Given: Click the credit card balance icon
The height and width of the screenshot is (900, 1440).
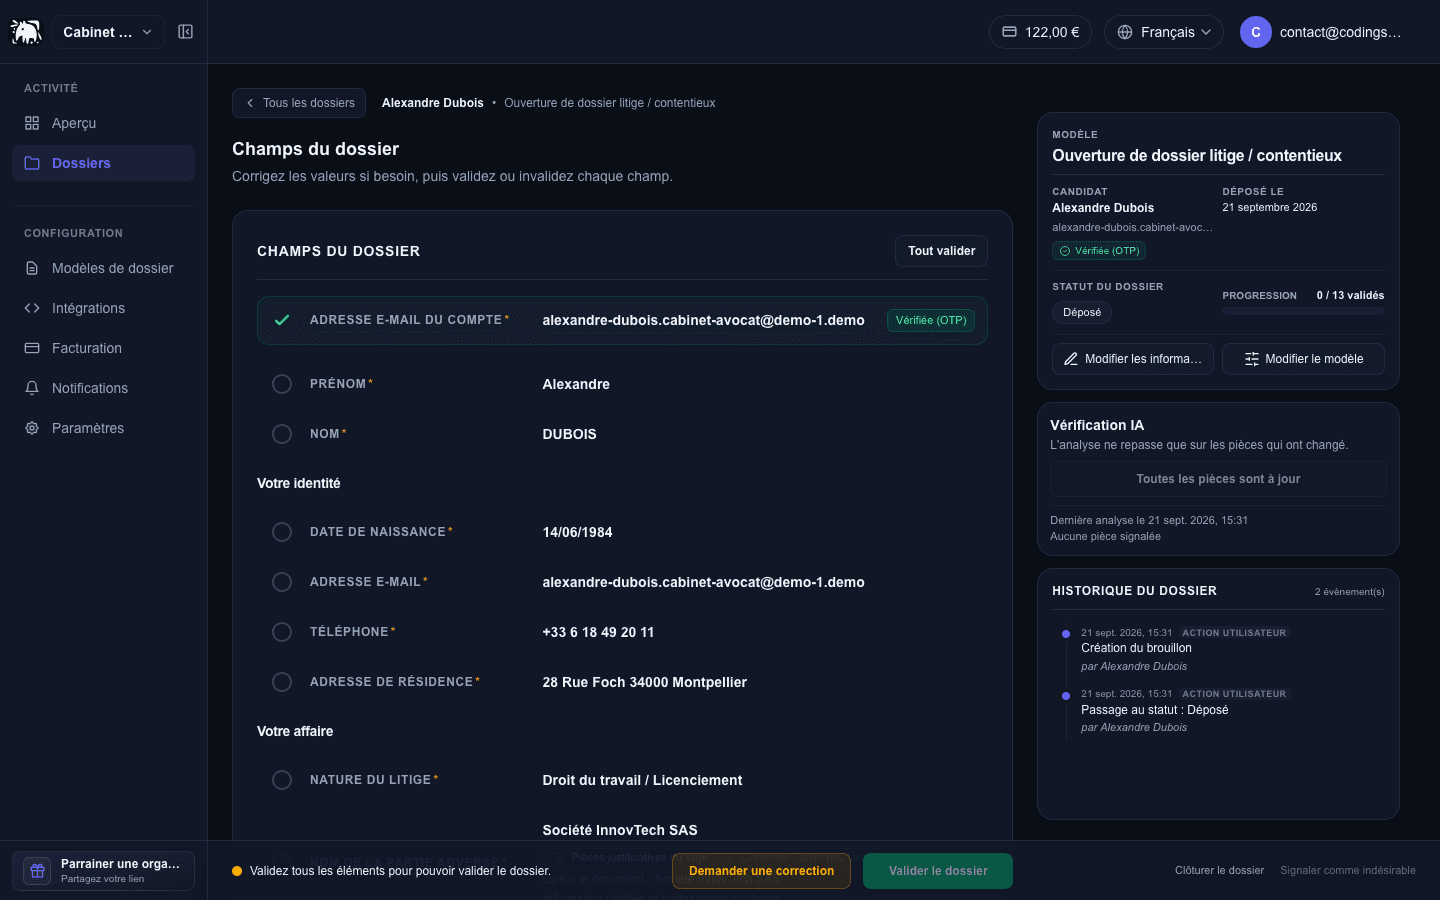Looking at the screenshot, I should click(x=1010, y=32).
